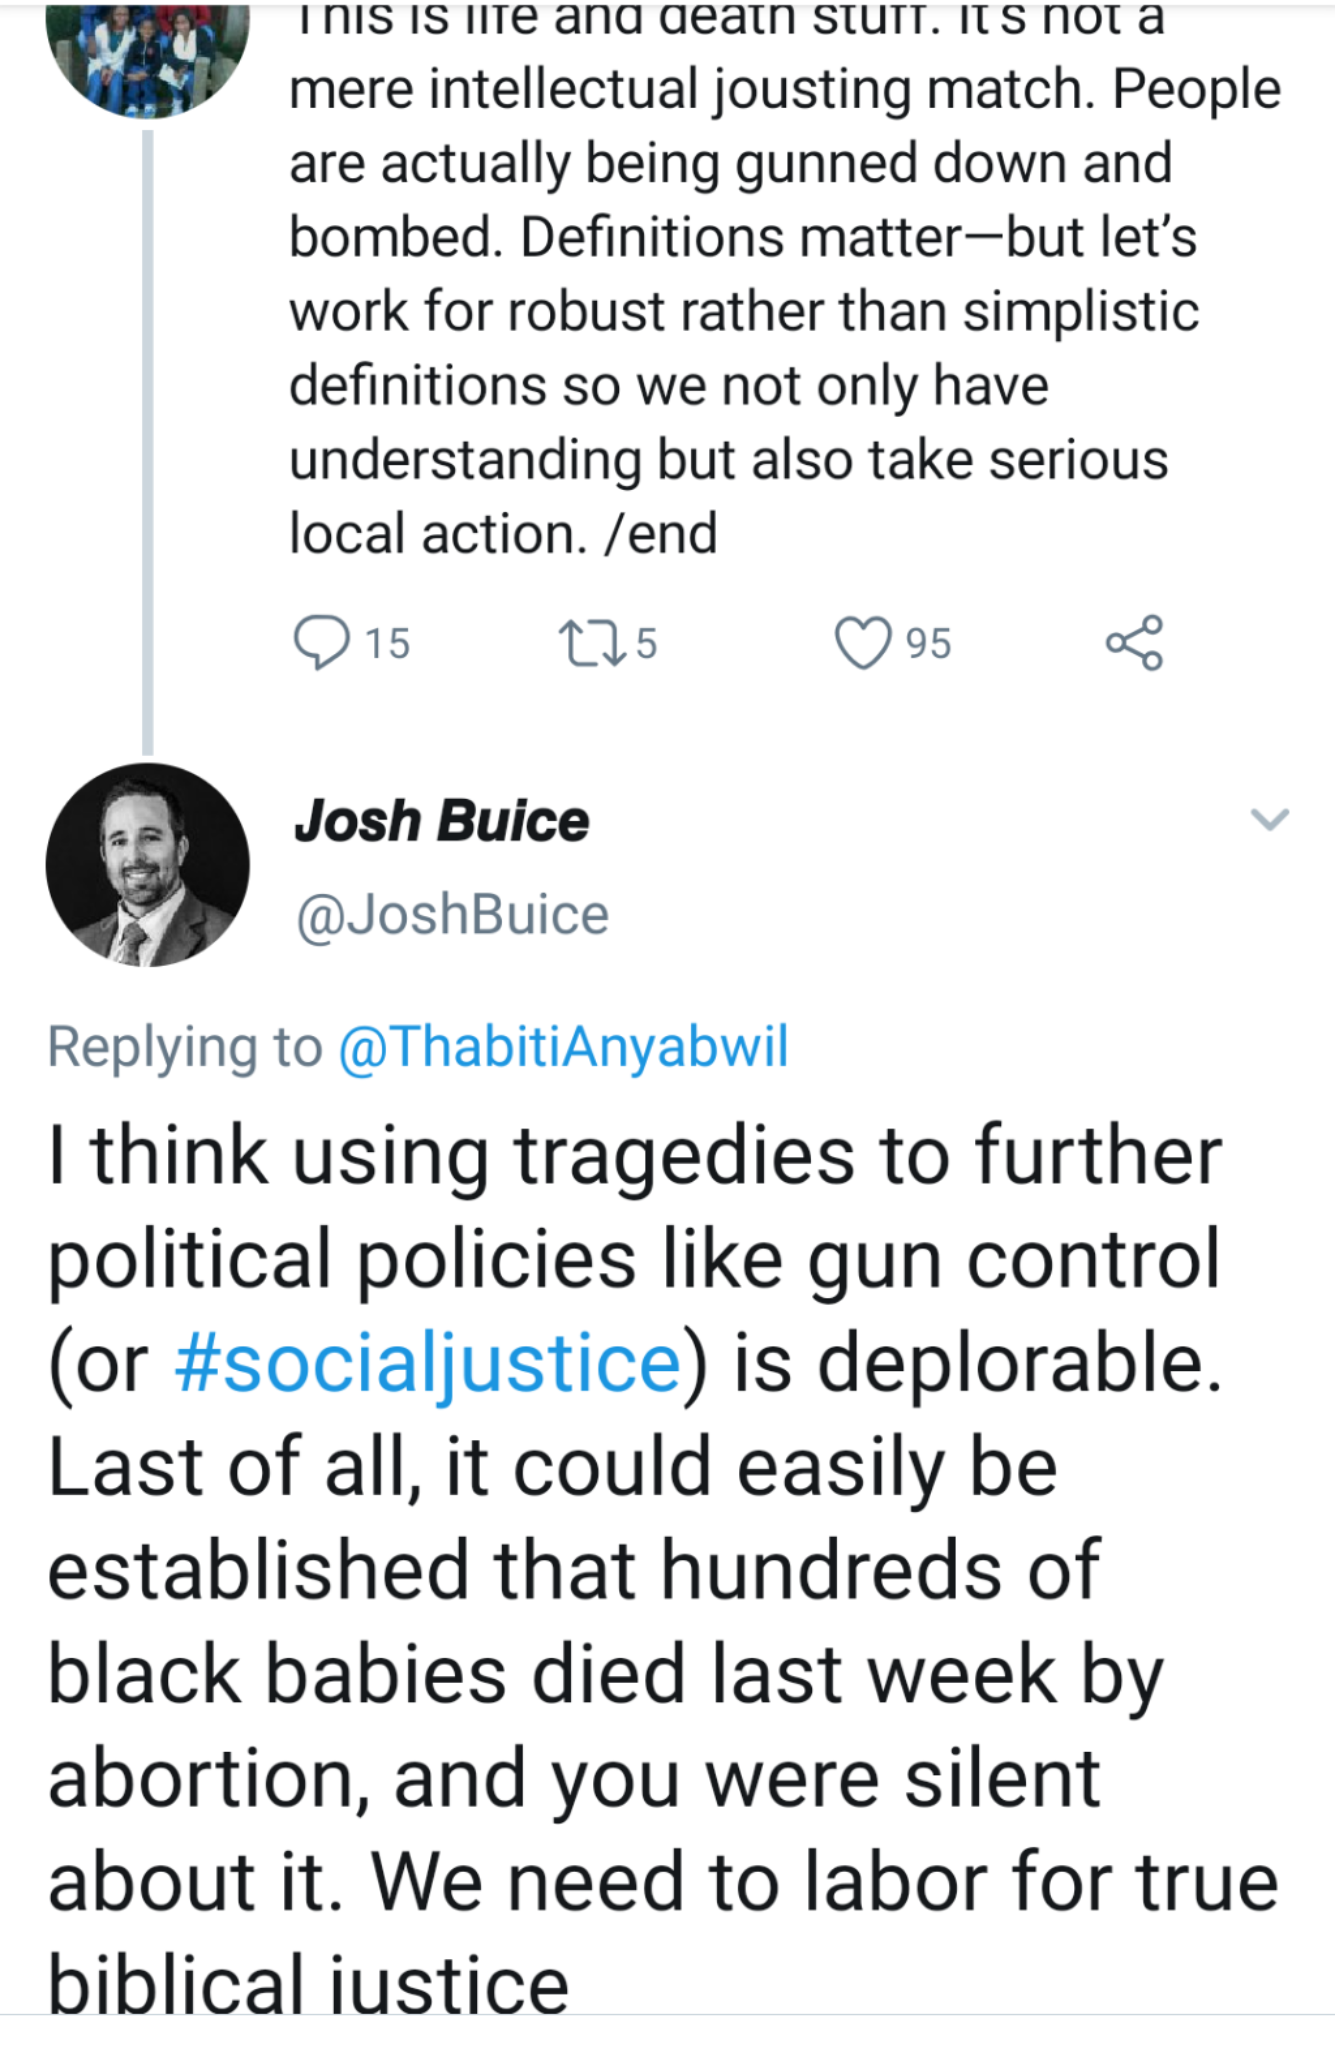Click the 'Replying to' label
This screenshot has width=1335, height=2048.
(185, 1046)
